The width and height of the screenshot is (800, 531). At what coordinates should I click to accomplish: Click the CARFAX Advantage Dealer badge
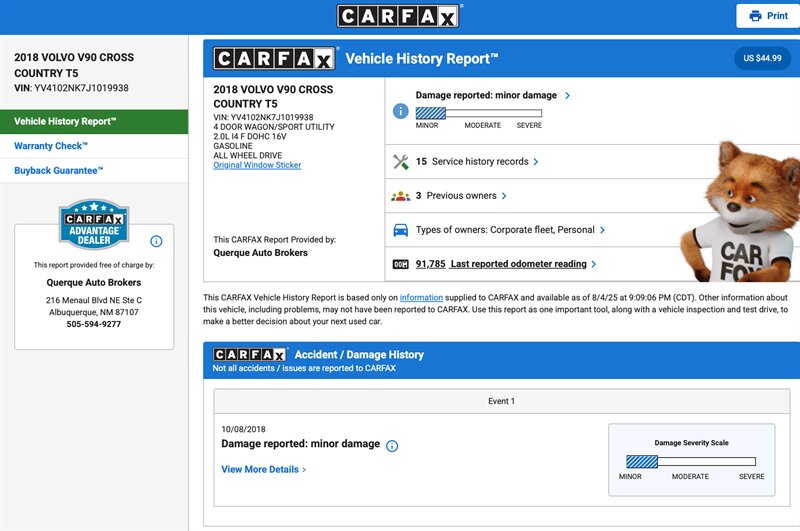tap(94, 224)
